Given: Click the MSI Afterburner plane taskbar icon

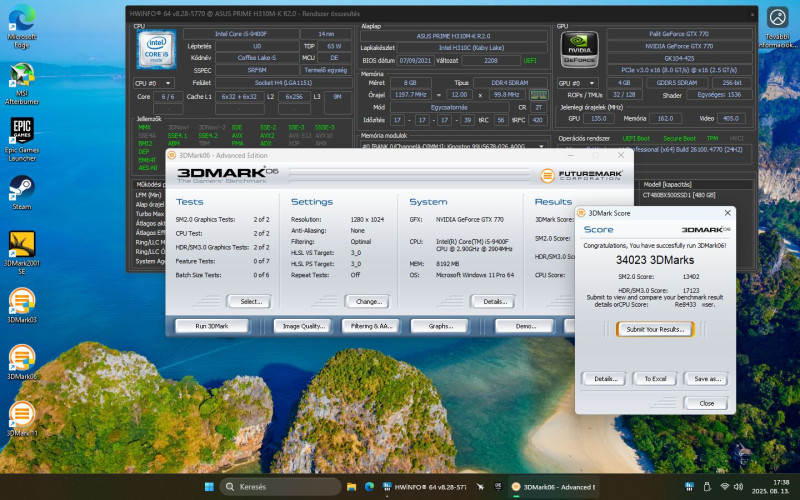Looking at the screenshot, I should point(480,487).
